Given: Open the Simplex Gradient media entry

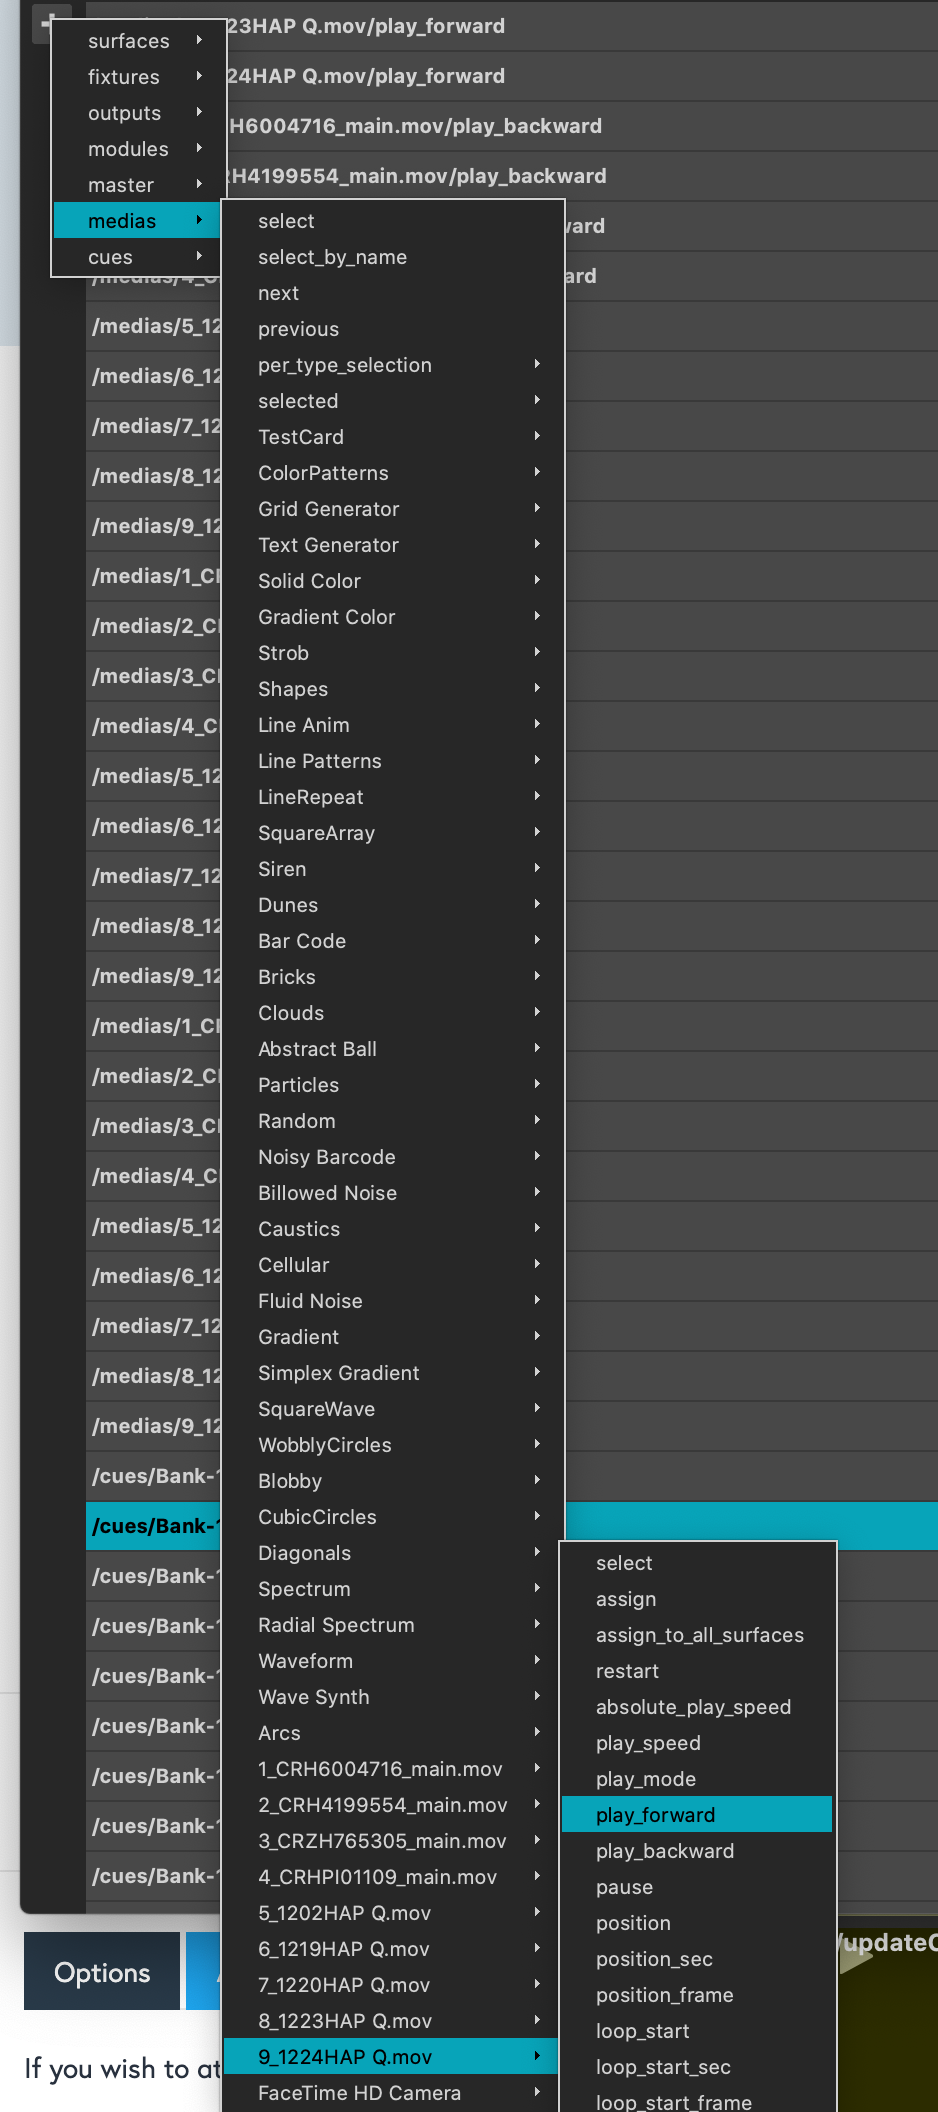Looking at the screenshot, I should coord(393,1373).
